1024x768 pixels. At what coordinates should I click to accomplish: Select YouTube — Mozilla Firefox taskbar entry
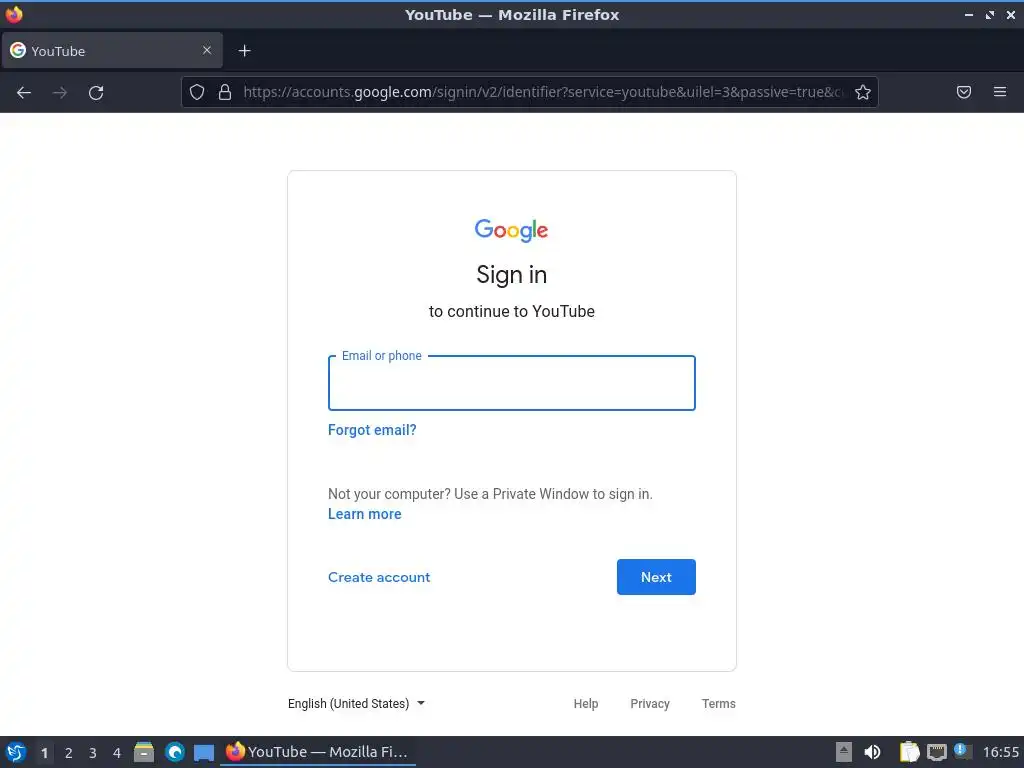click(x=317, y=752)
